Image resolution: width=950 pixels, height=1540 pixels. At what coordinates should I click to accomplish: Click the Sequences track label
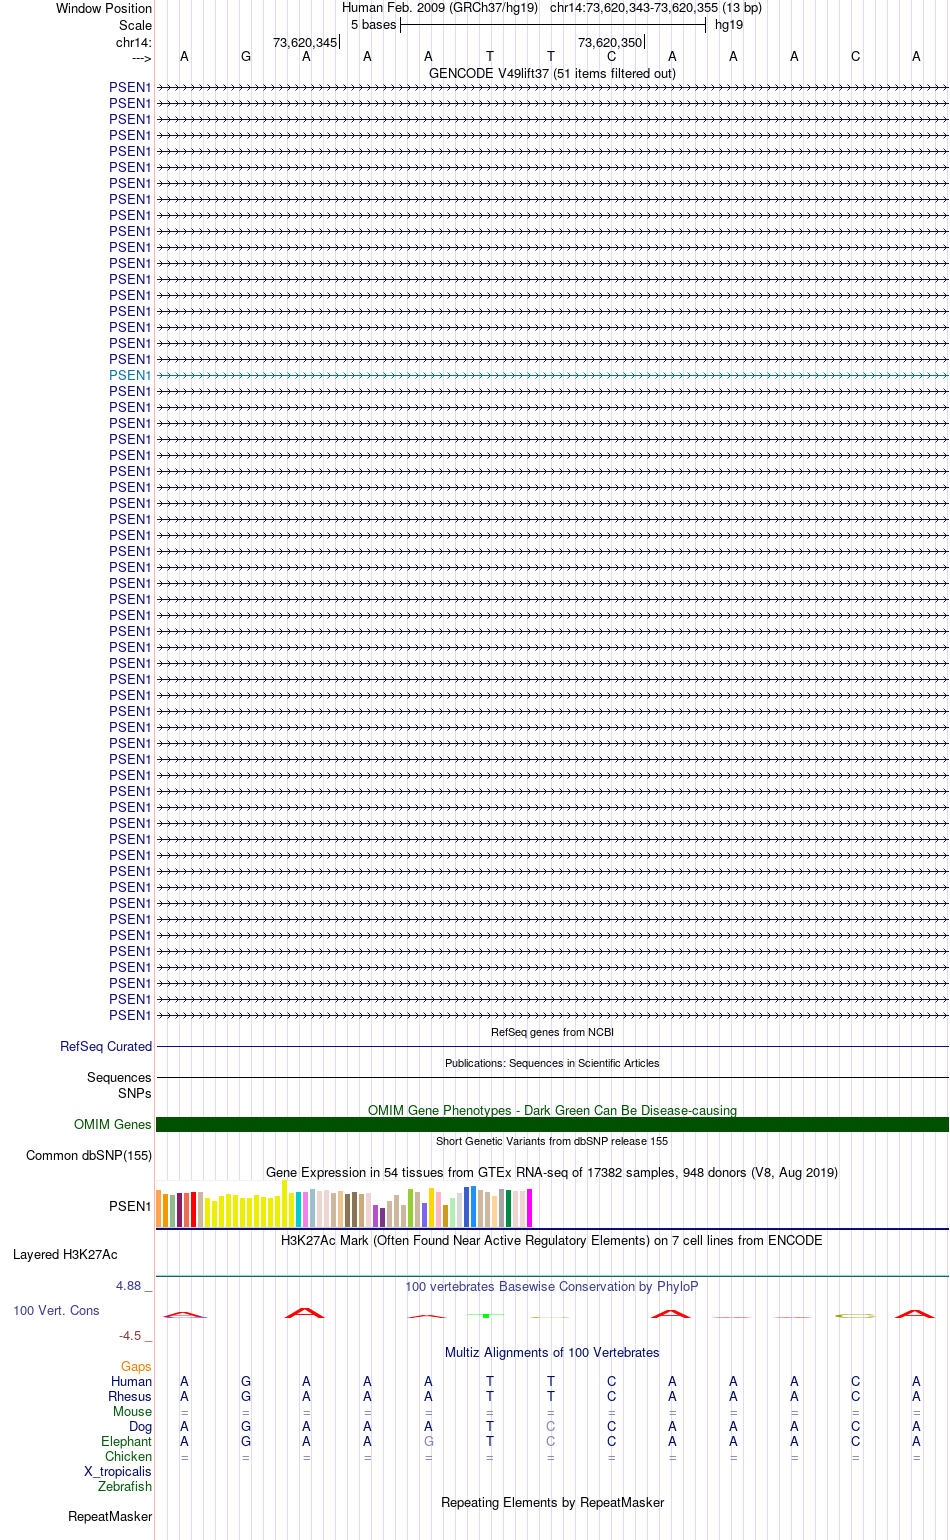click(x=119, y=1078)
